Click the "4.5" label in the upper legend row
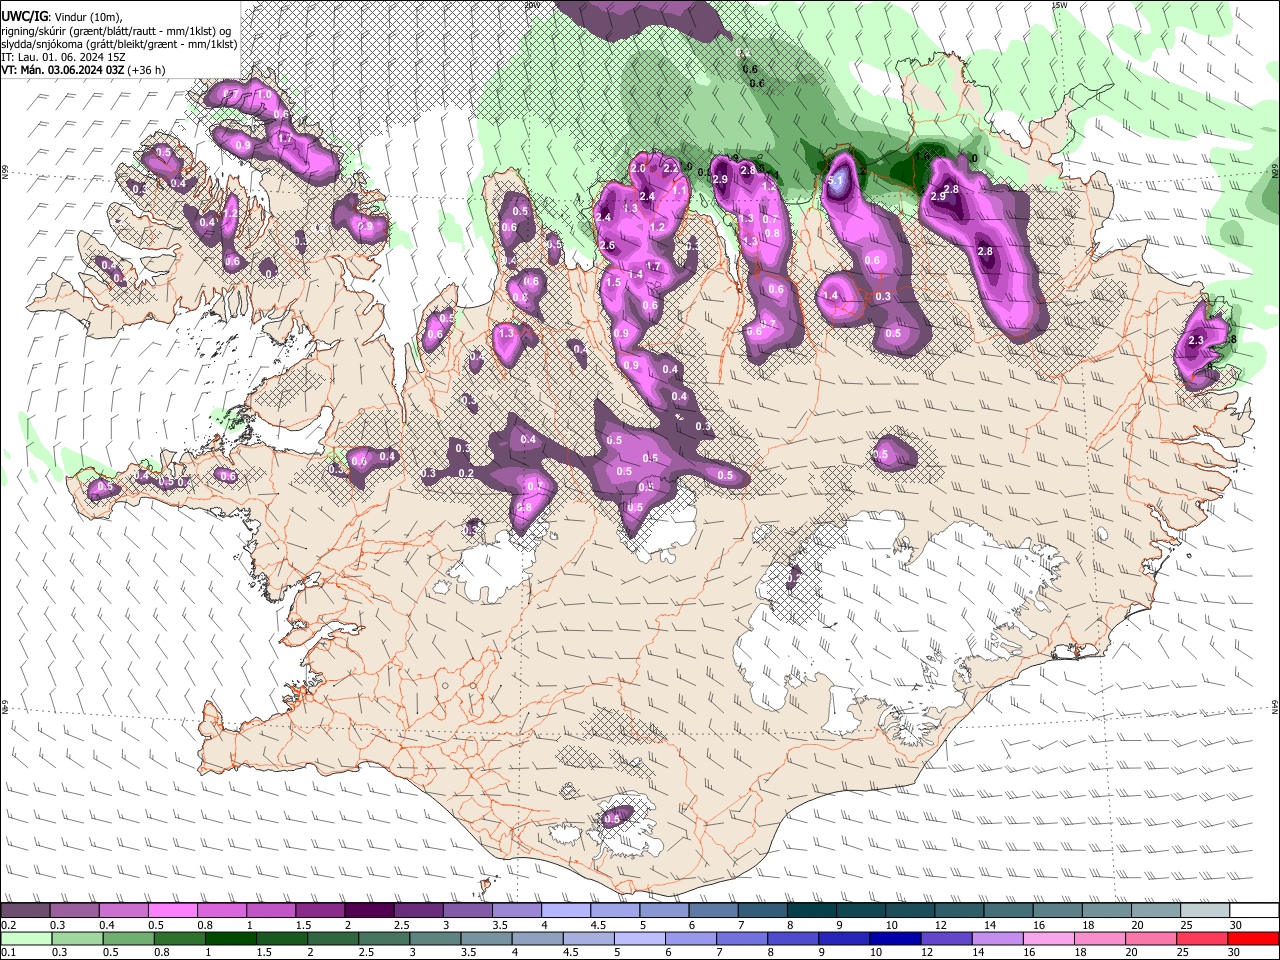The width and height of the screenshot is (1280, 960). tap(598, 925)
